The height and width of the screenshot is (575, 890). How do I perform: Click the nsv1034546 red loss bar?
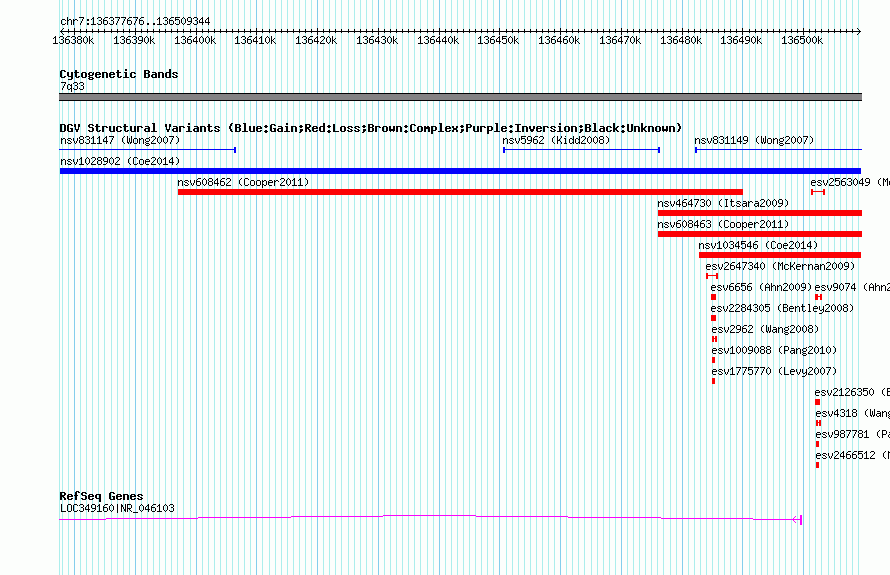(x=780, y=255)
